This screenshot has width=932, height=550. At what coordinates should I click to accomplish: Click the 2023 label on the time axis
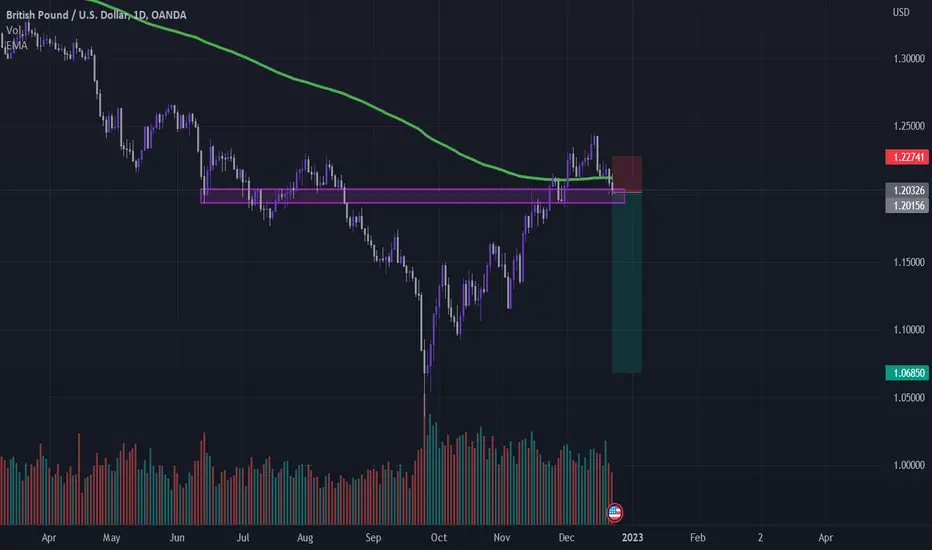click(632, 538)
